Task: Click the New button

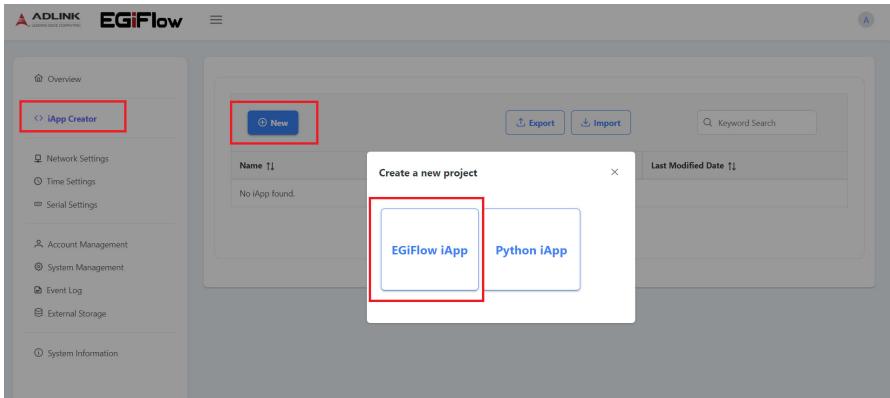Action: pos(273,123)
